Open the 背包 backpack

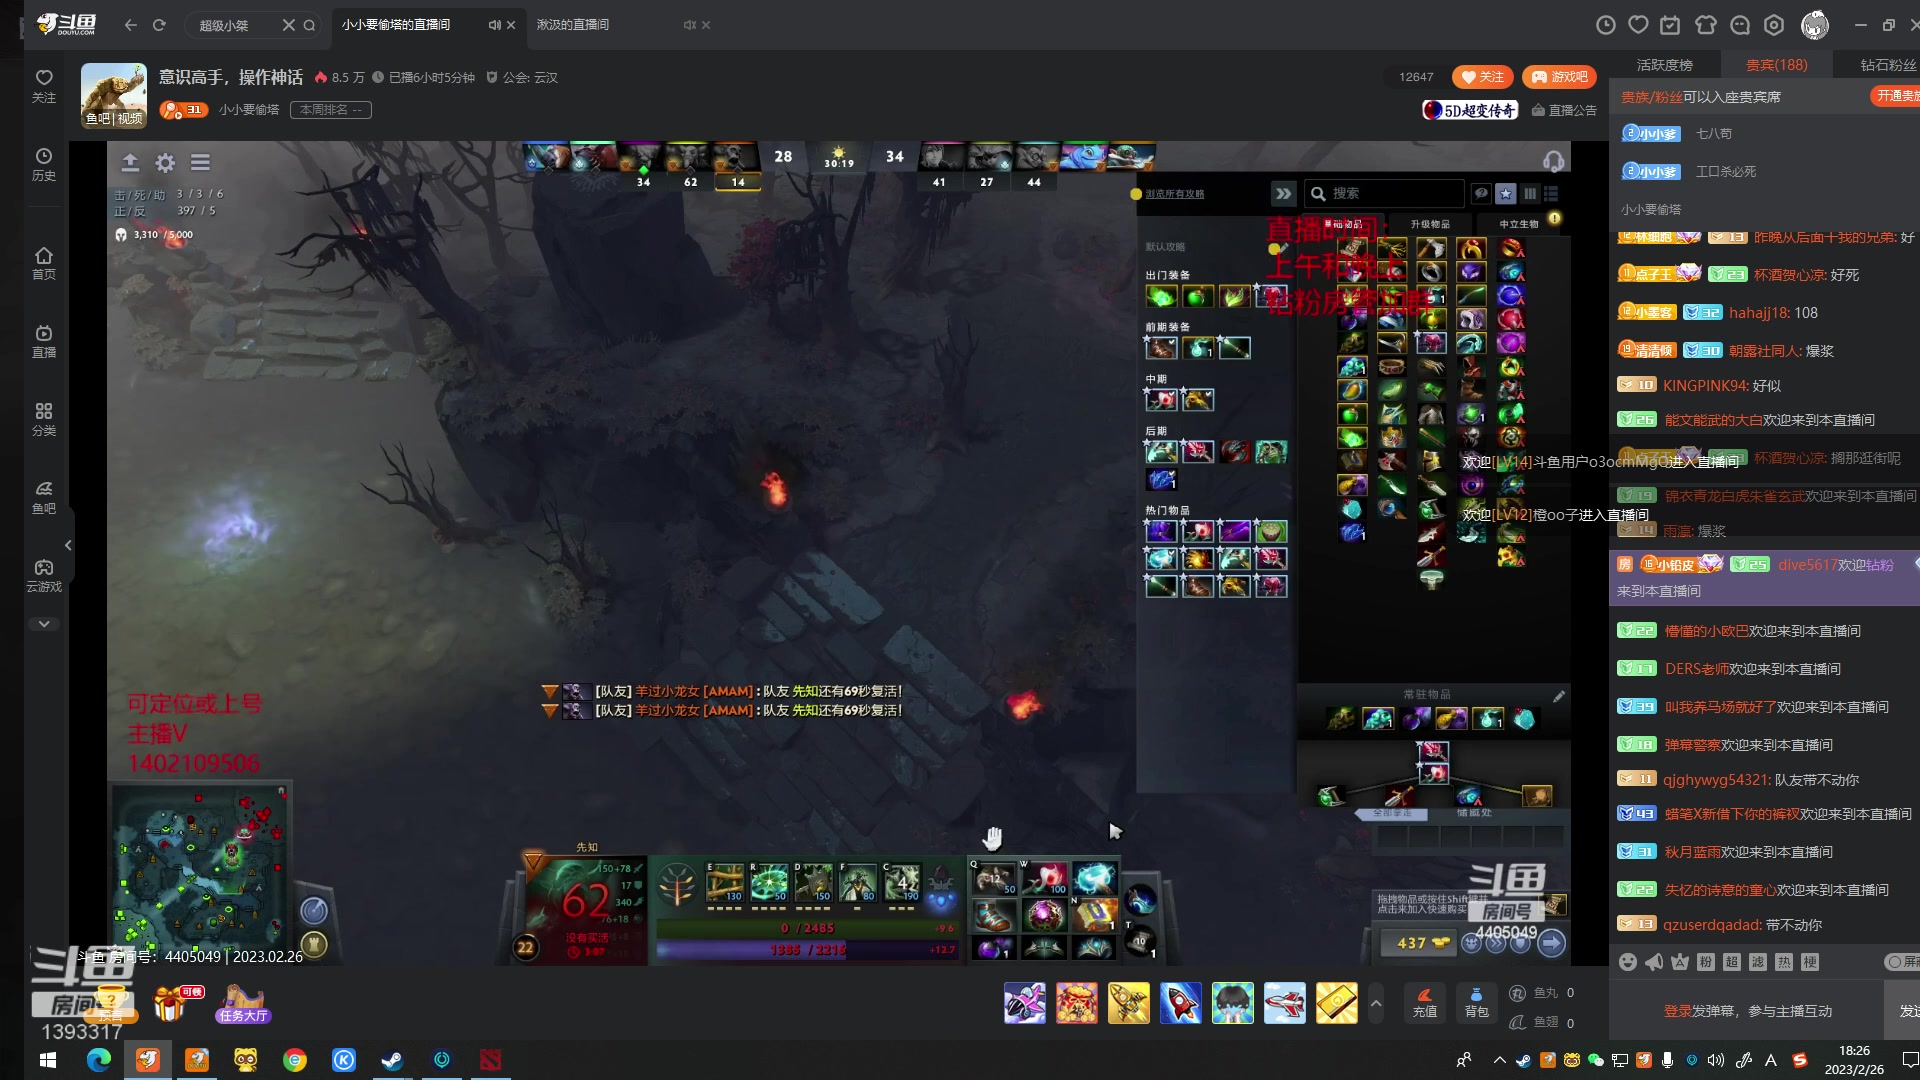coord(1477,1002)
